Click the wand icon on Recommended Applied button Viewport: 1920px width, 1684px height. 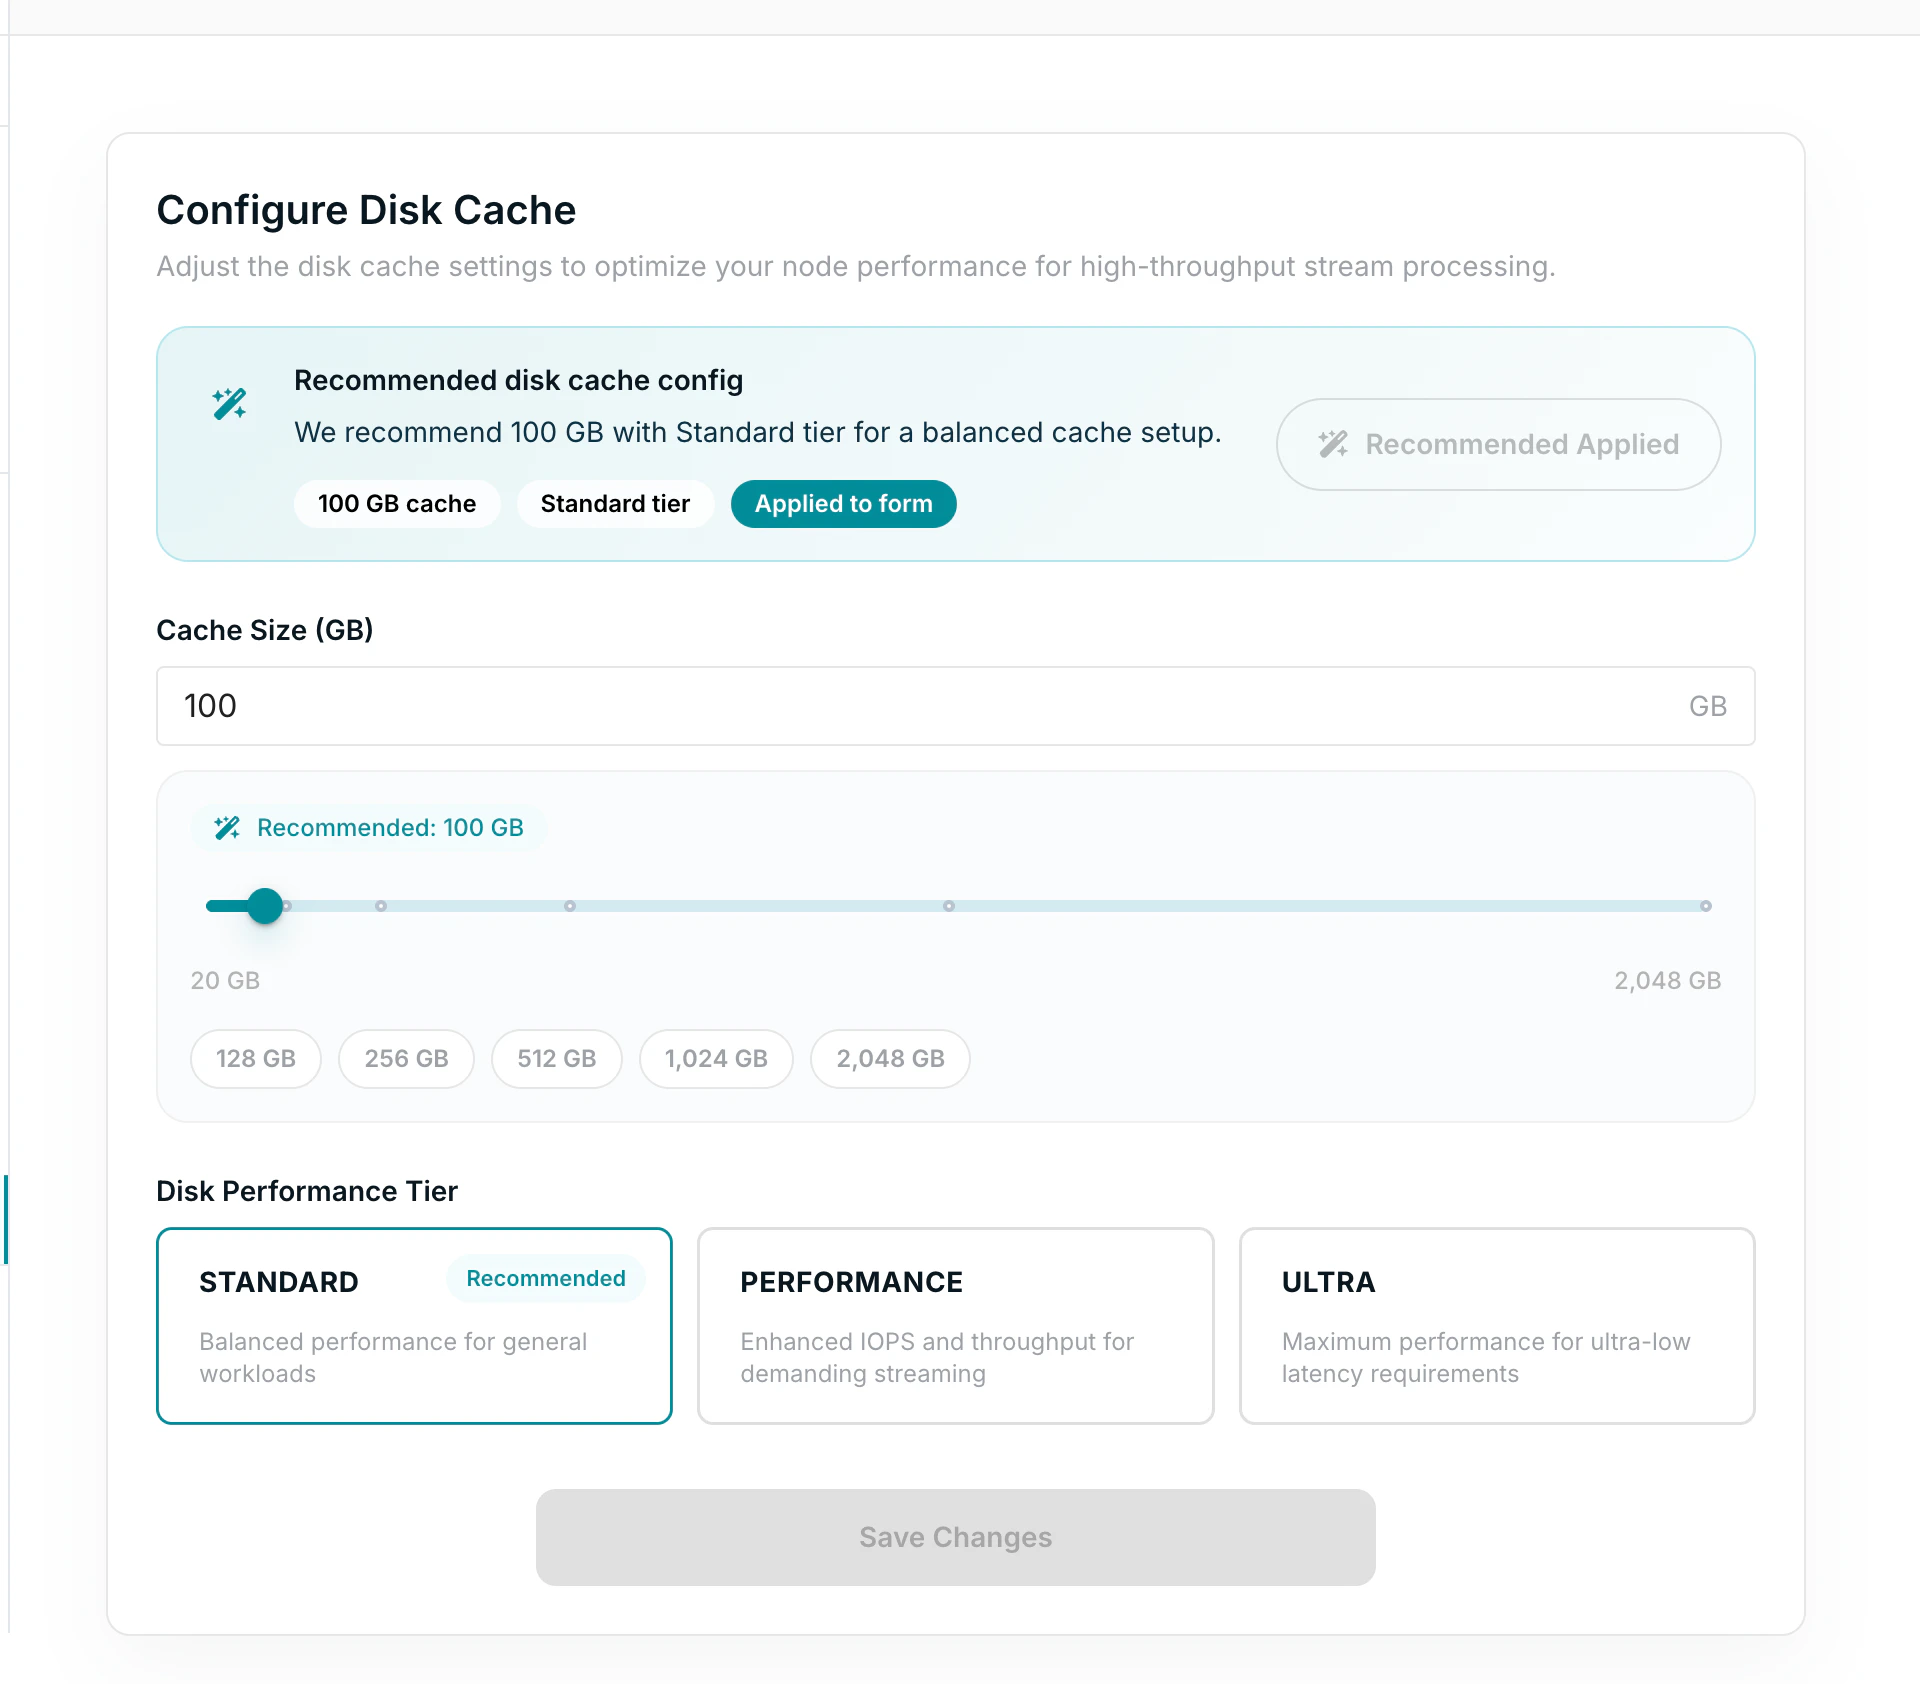[x=1334, y=444]
